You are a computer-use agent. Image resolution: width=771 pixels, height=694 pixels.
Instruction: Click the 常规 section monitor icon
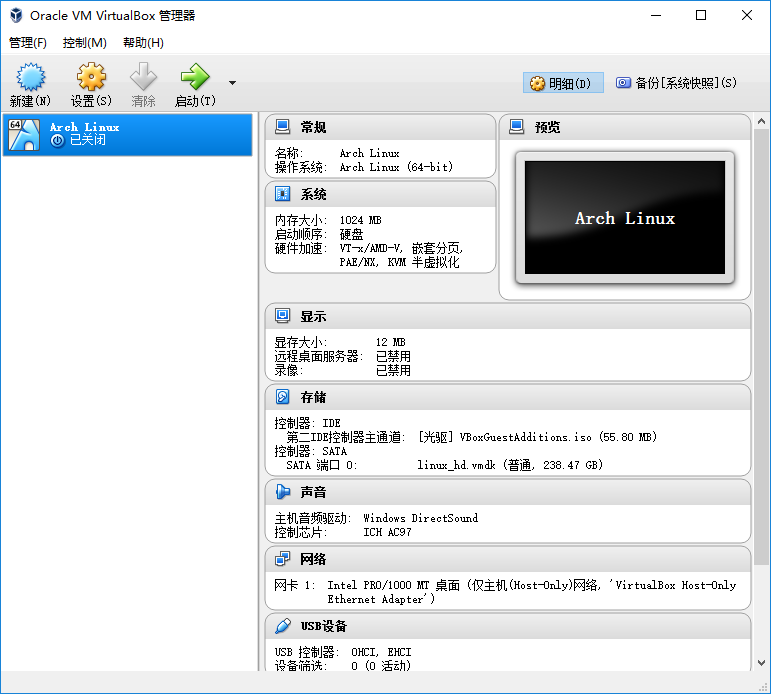coord(283,127)
